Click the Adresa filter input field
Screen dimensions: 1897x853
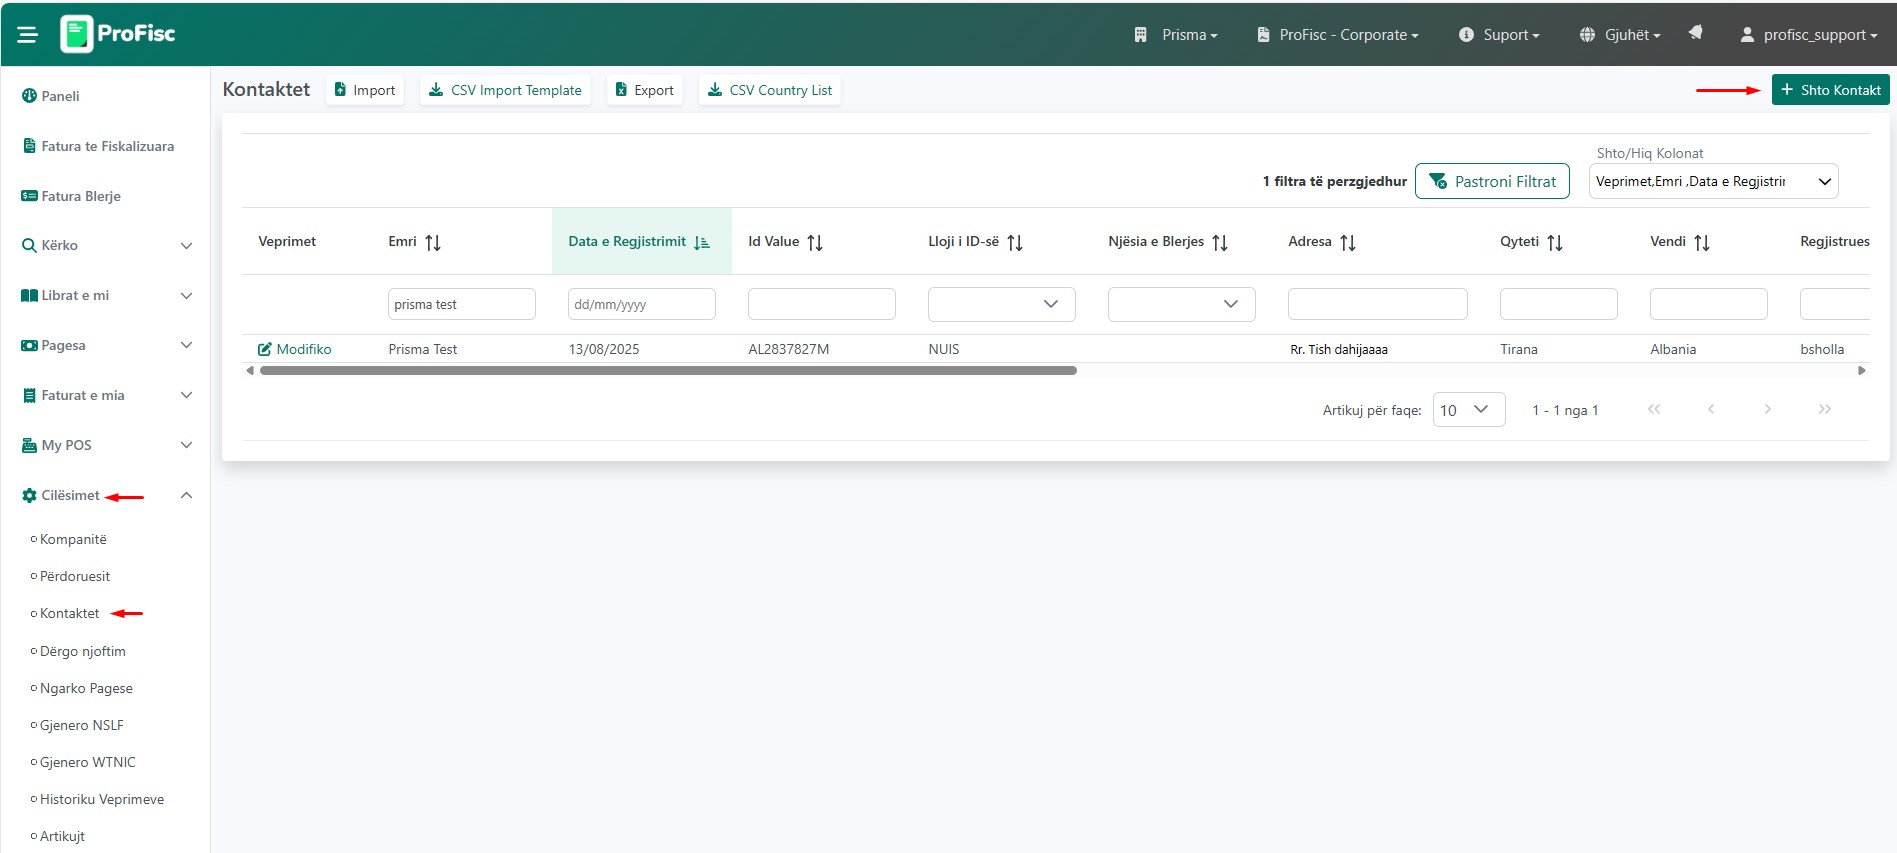pyautogui.click(x=1377, y=304)
